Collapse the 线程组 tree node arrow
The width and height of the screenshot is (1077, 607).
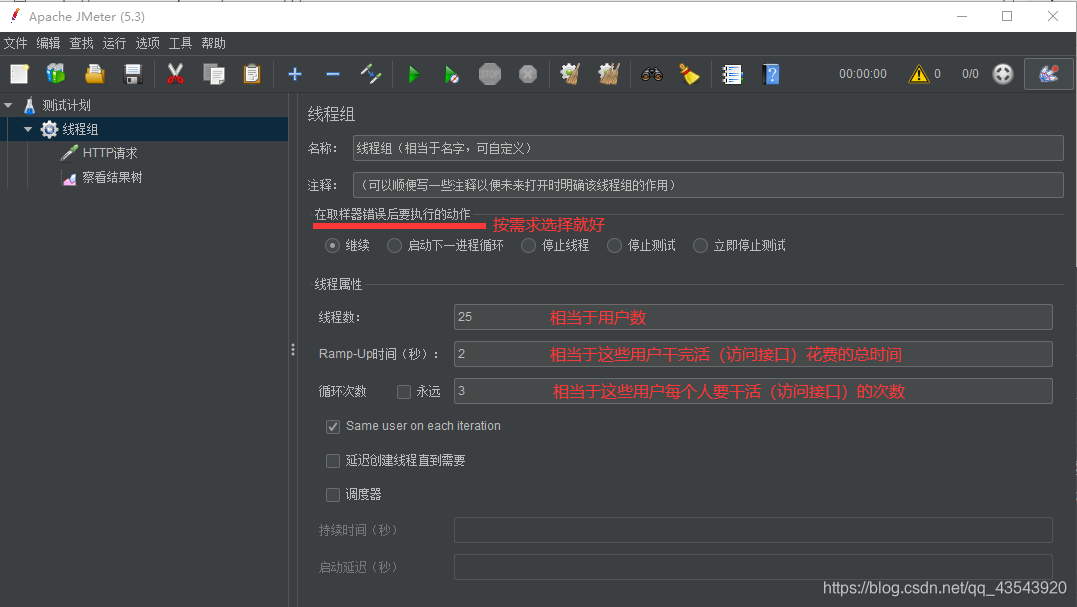pyautogui.click(x=28, y=129)
